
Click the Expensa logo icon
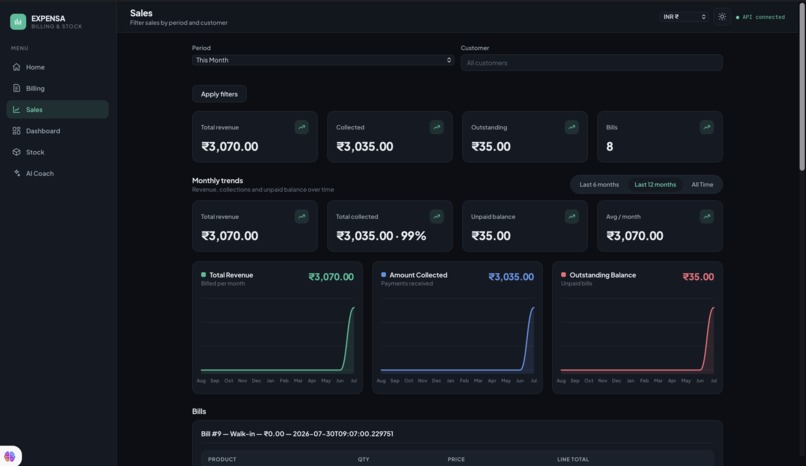(x=18, y=22)
